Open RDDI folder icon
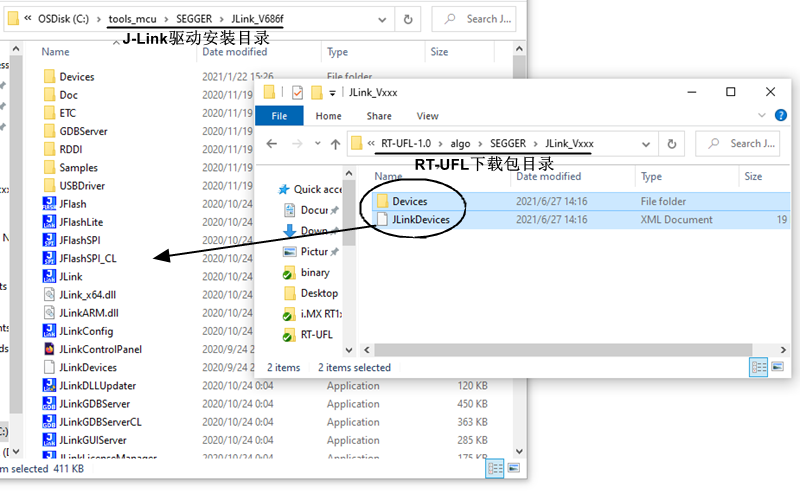Screen dimensions: 800x494 49,149
